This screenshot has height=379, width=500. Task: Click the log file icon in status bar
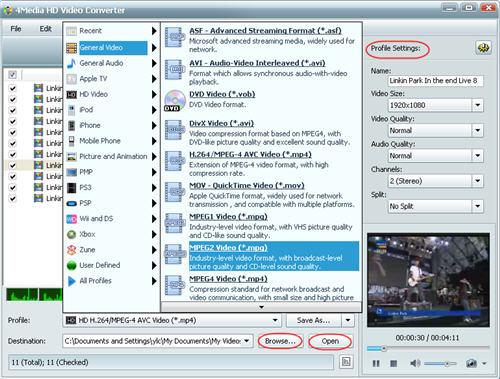coord(346,362)
